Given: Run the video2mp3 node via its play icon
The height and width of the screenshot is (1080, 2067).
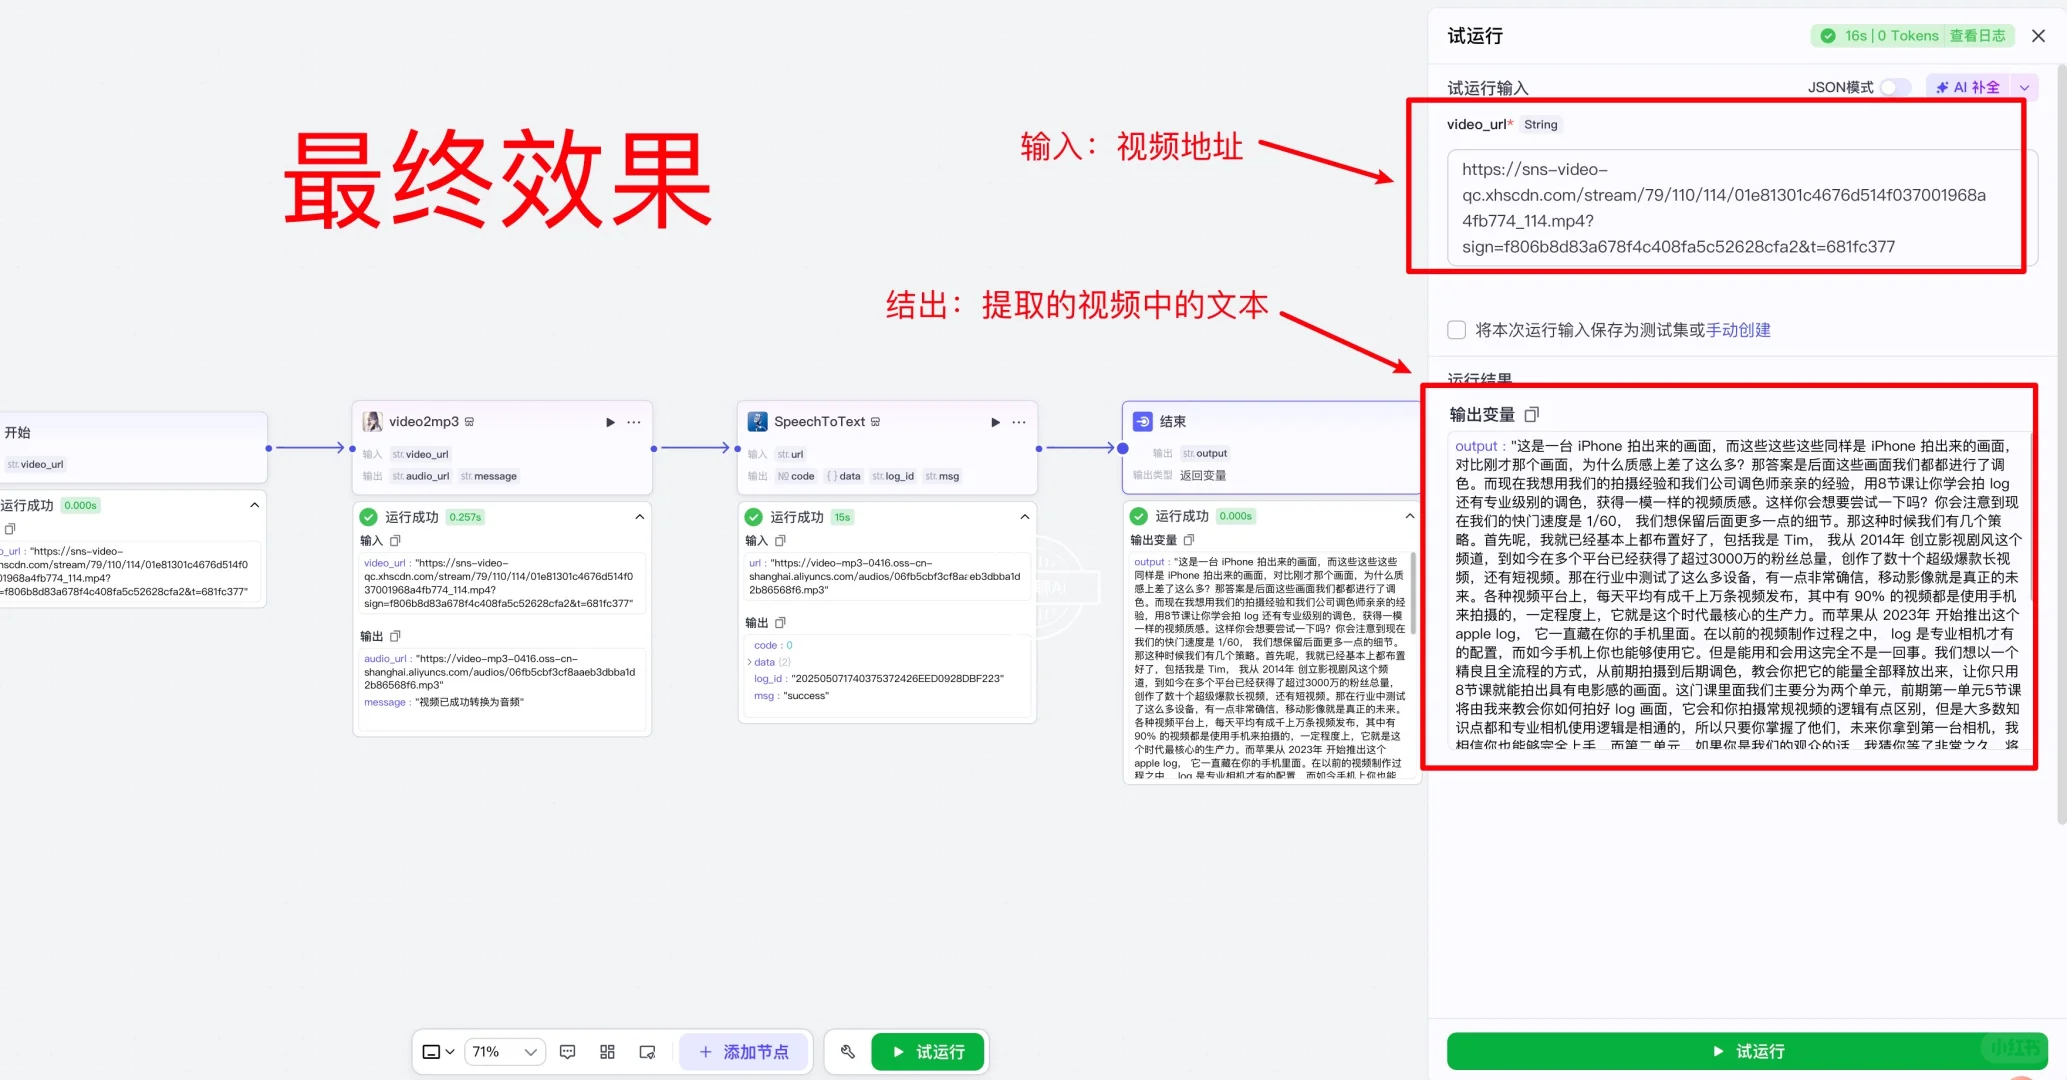Looking at the screenshot, I should (x=610, y=421).
